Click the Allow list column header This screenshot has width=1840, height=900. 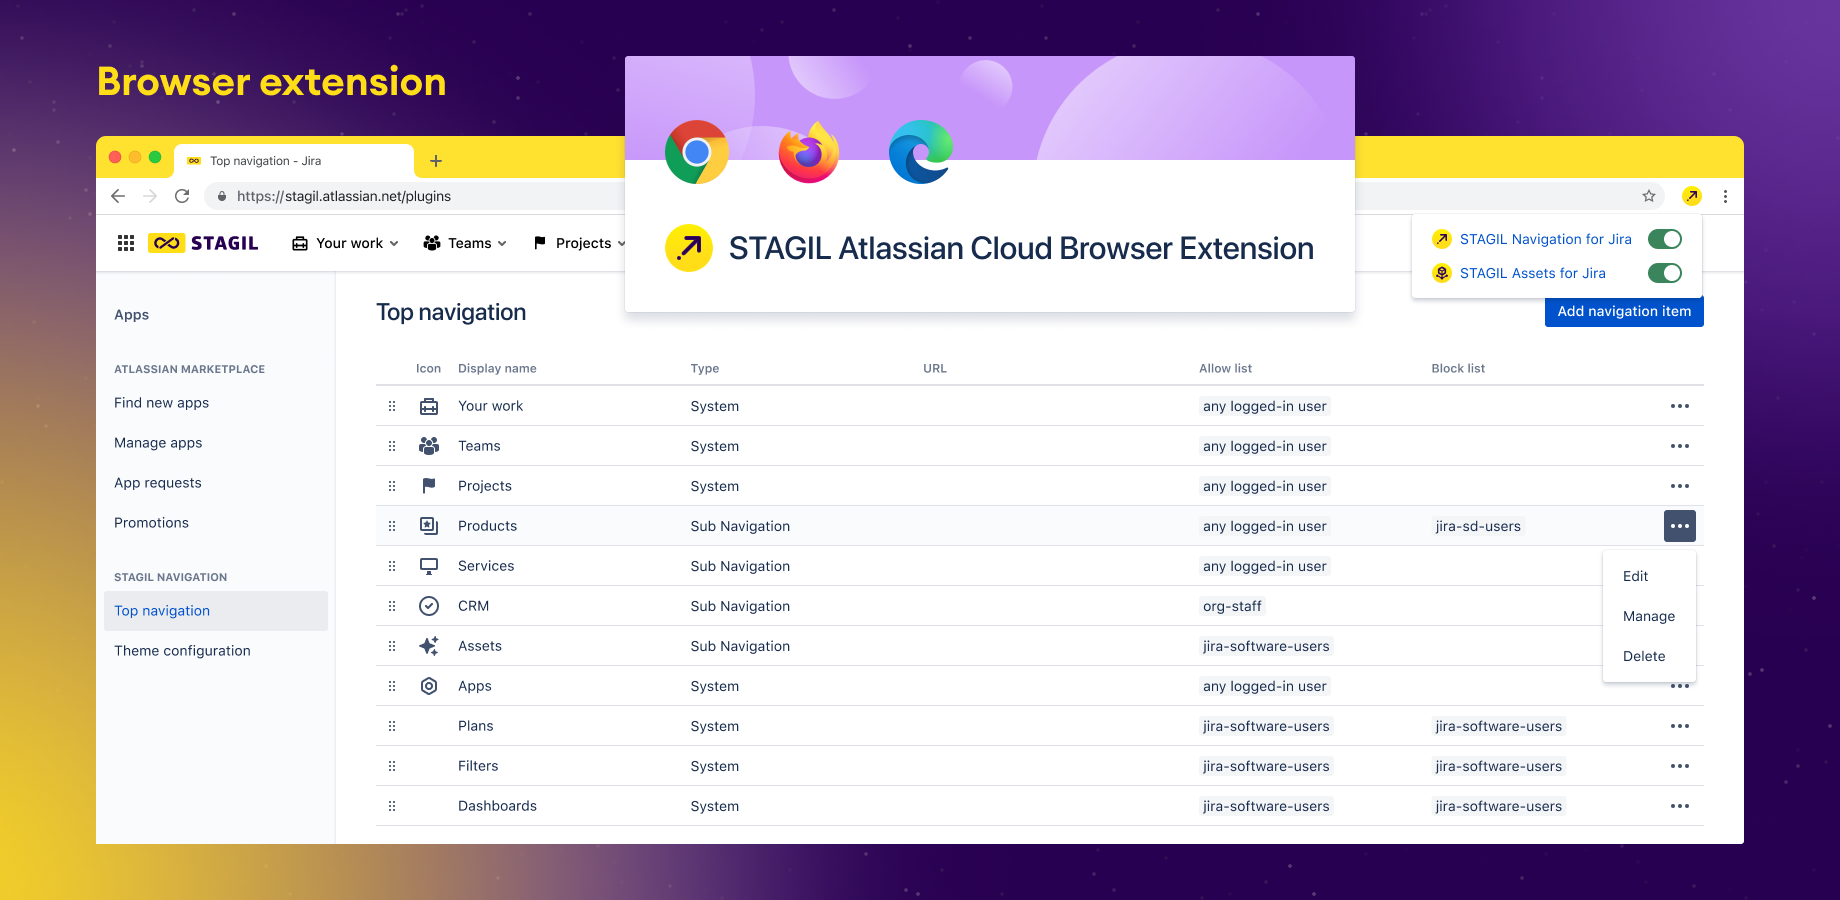[x=1225, y=368]
